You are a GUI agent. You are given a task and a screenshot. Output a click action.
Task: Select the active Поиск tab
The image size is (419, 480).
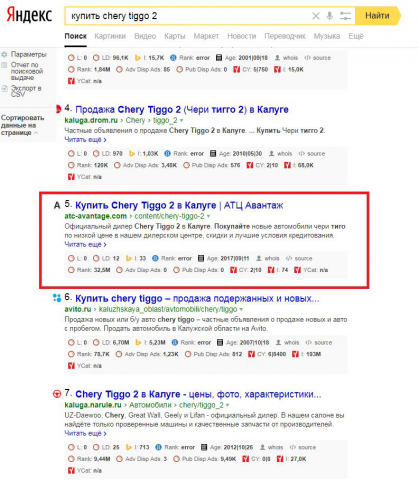[76, 36]
